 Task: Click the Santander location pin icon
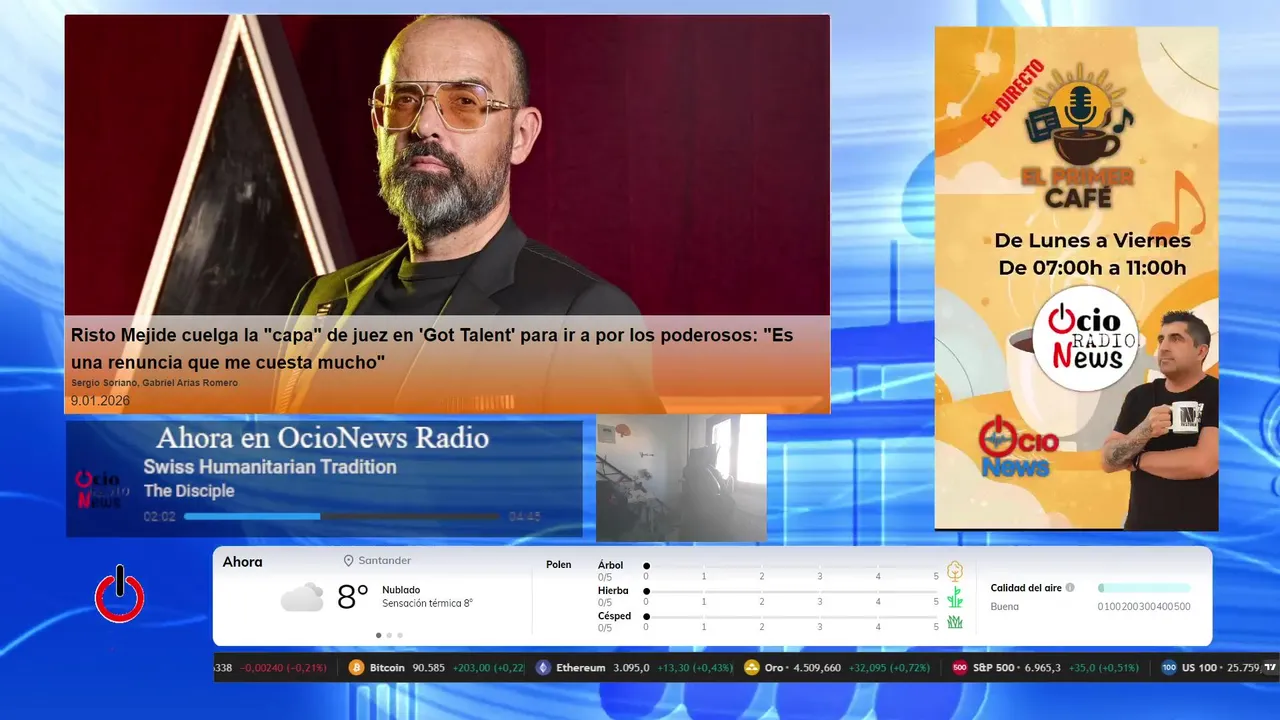349,561
